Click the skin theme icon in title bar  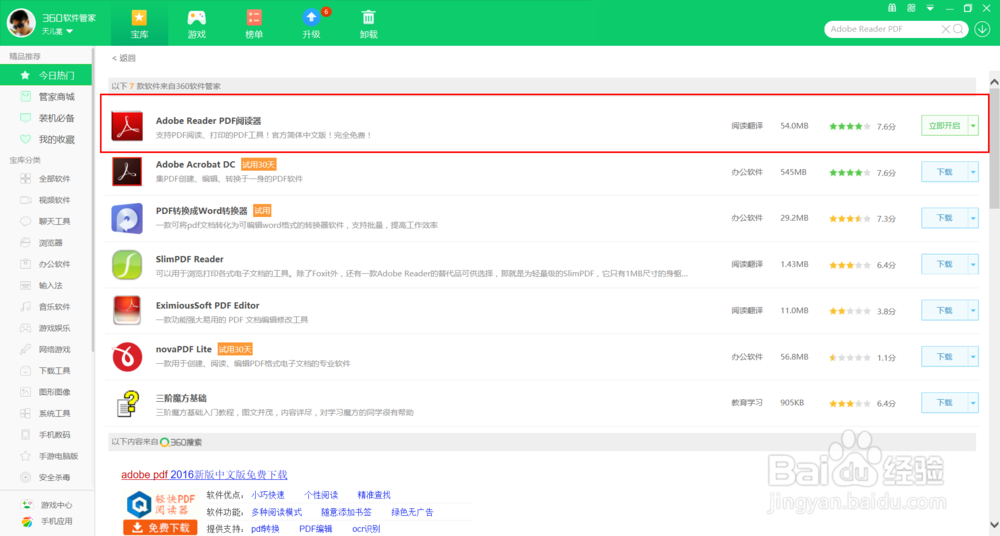(x=911, y=8)
